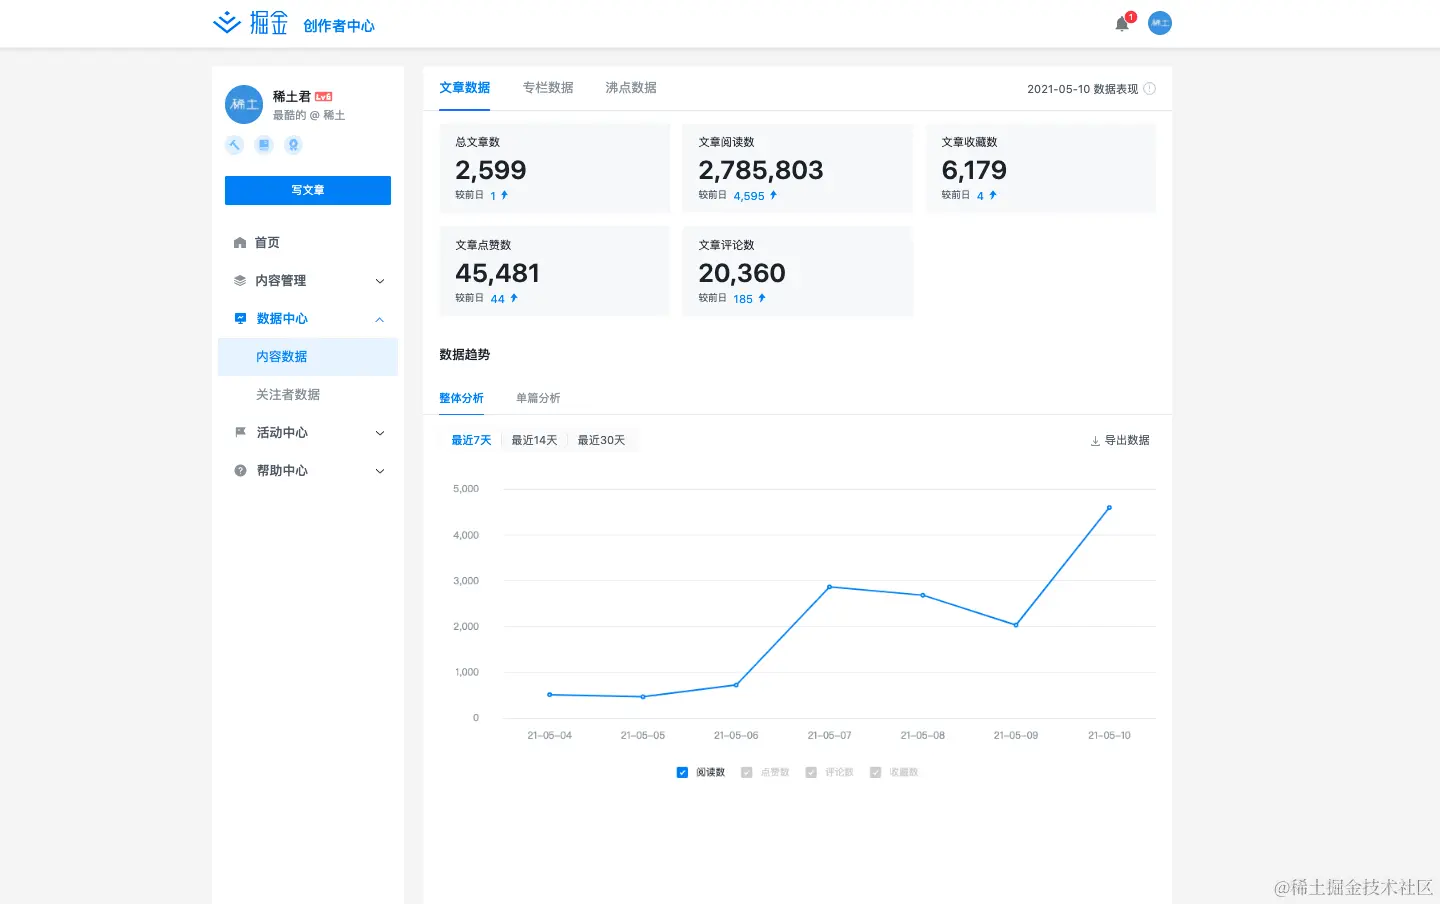Image resolution: width=1440 pixels, height=904 pixels.
Task: Click the question mark icon beside 帮助中心
Action: point(240,471)
